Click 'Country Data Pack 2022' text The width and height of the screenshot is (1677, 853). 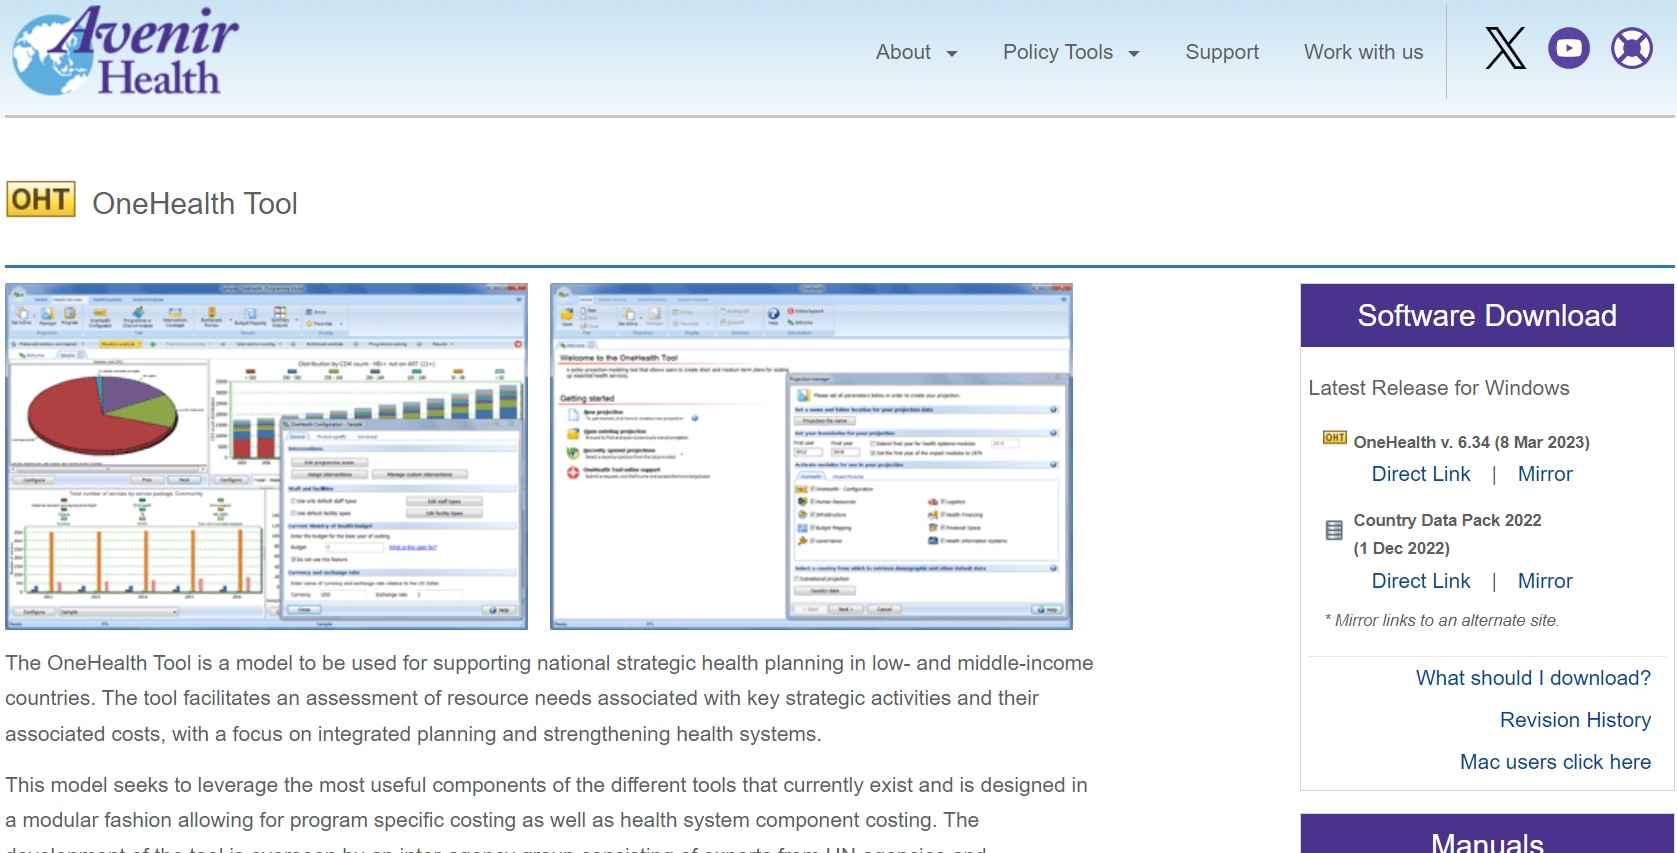1447,520
